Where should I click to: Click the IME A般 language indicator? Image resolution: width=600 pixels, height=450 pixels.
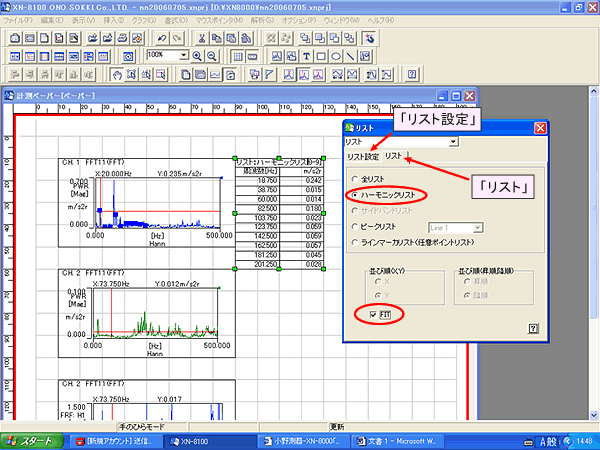pyautogui.click(x=547, y=442)
